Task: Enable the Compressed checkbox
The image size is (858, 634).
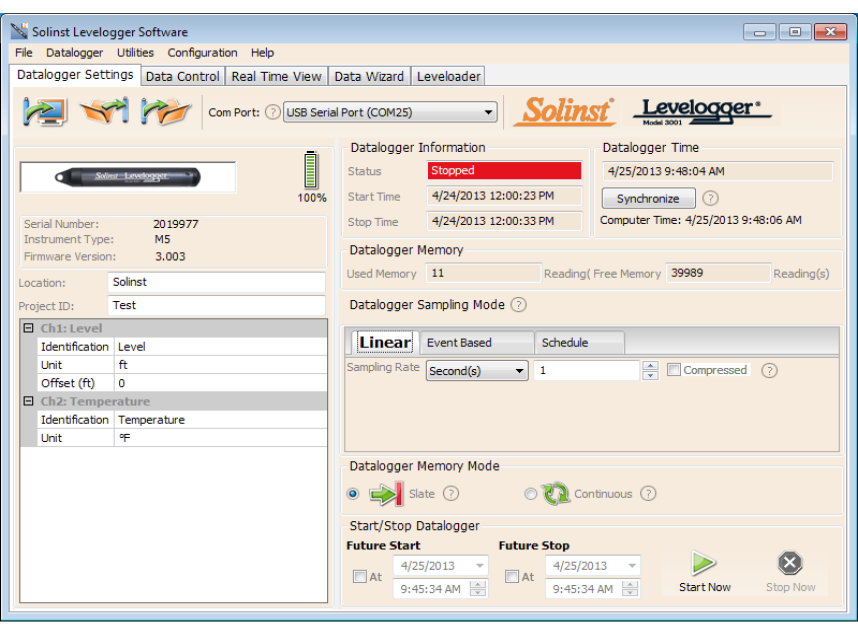Action: pos(674,370)
